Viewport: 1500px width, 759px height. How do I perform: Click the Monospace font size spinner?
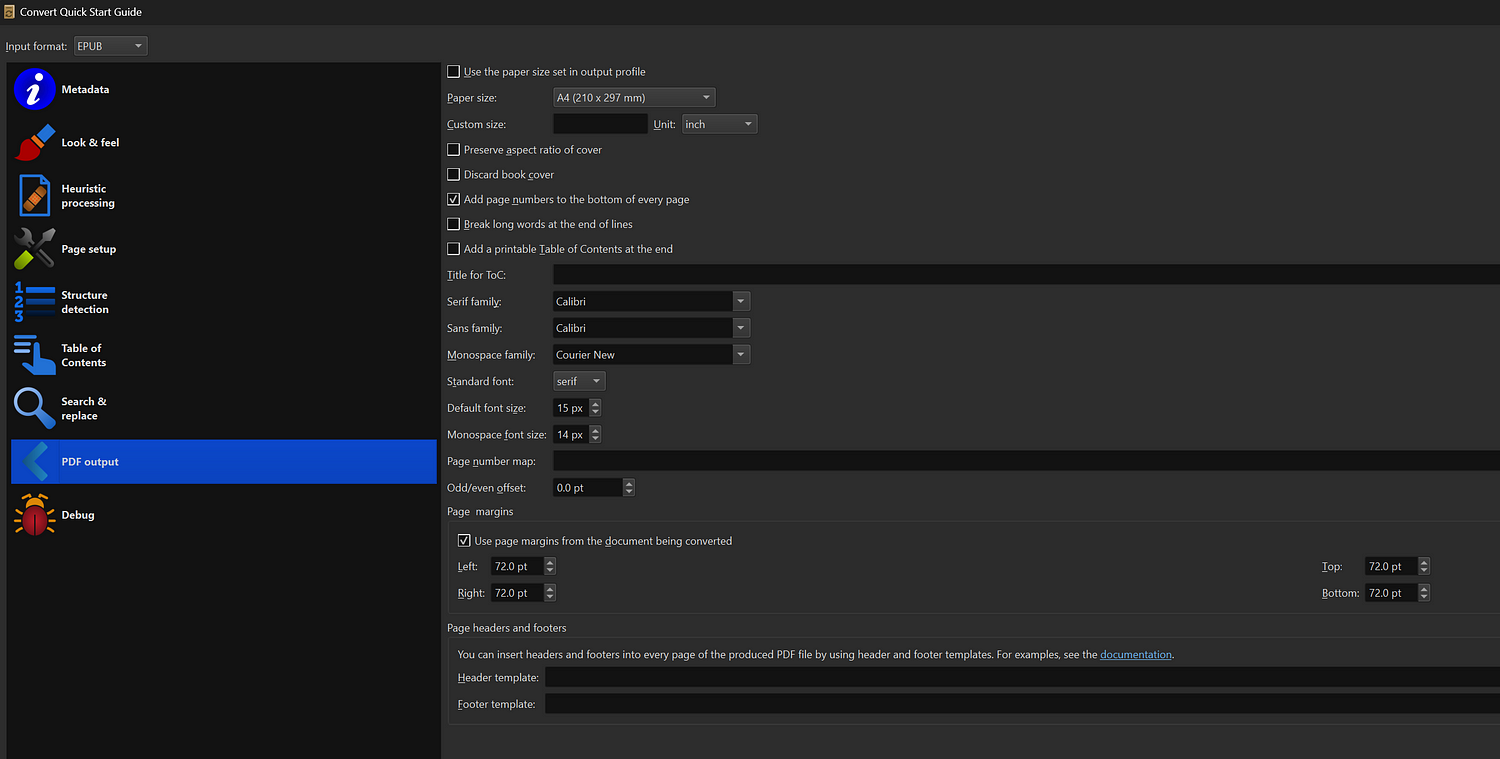(x=577, y=435)
